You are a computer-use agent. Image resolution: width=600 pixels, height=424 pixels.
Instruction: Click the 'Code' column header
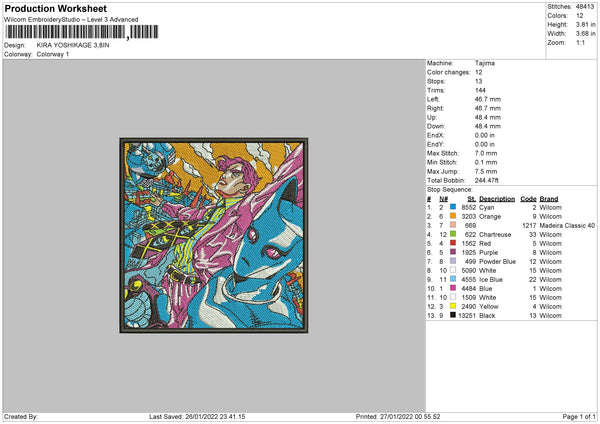[528, 199]
